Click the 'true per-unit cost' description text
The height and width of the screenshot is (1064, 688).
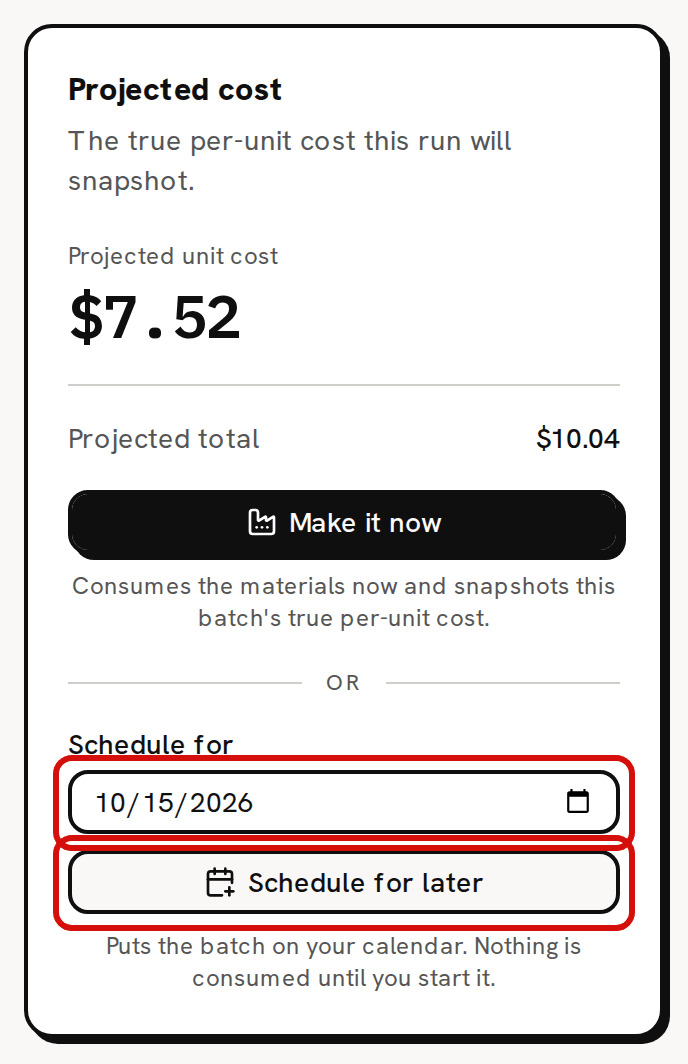click(290, 161)
